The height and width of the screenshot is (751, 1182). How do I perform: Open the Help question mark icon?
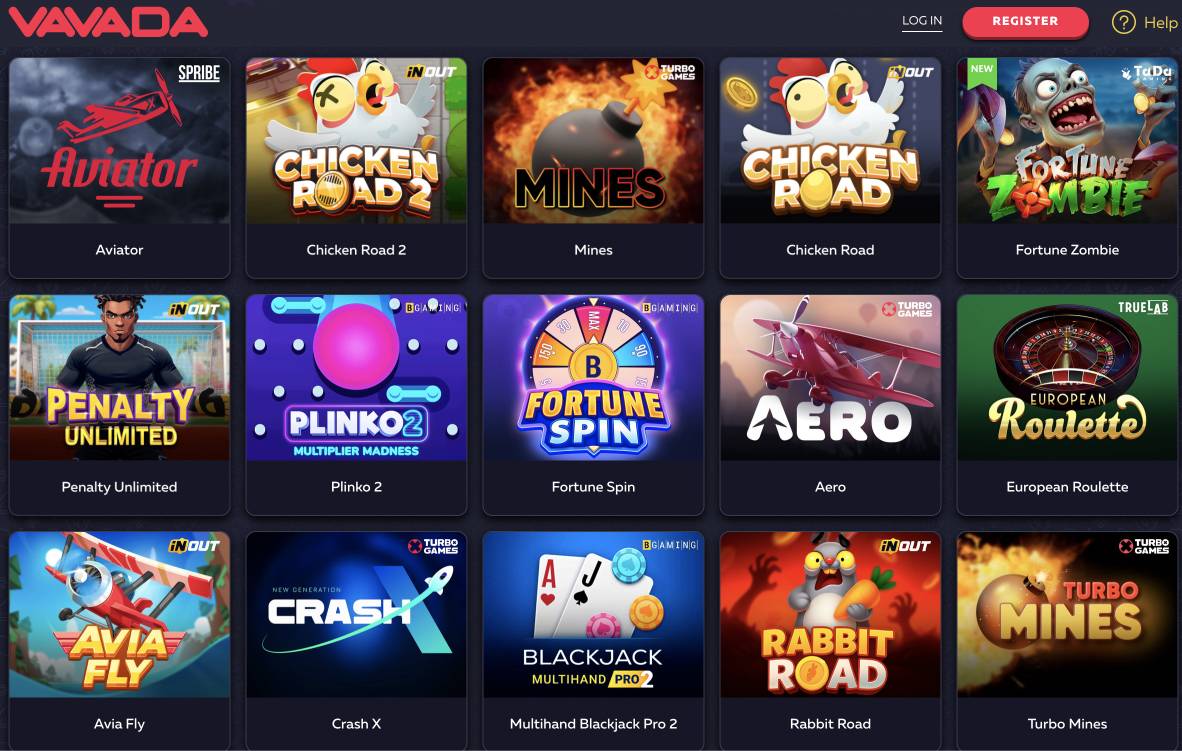tap(1123, 23)
